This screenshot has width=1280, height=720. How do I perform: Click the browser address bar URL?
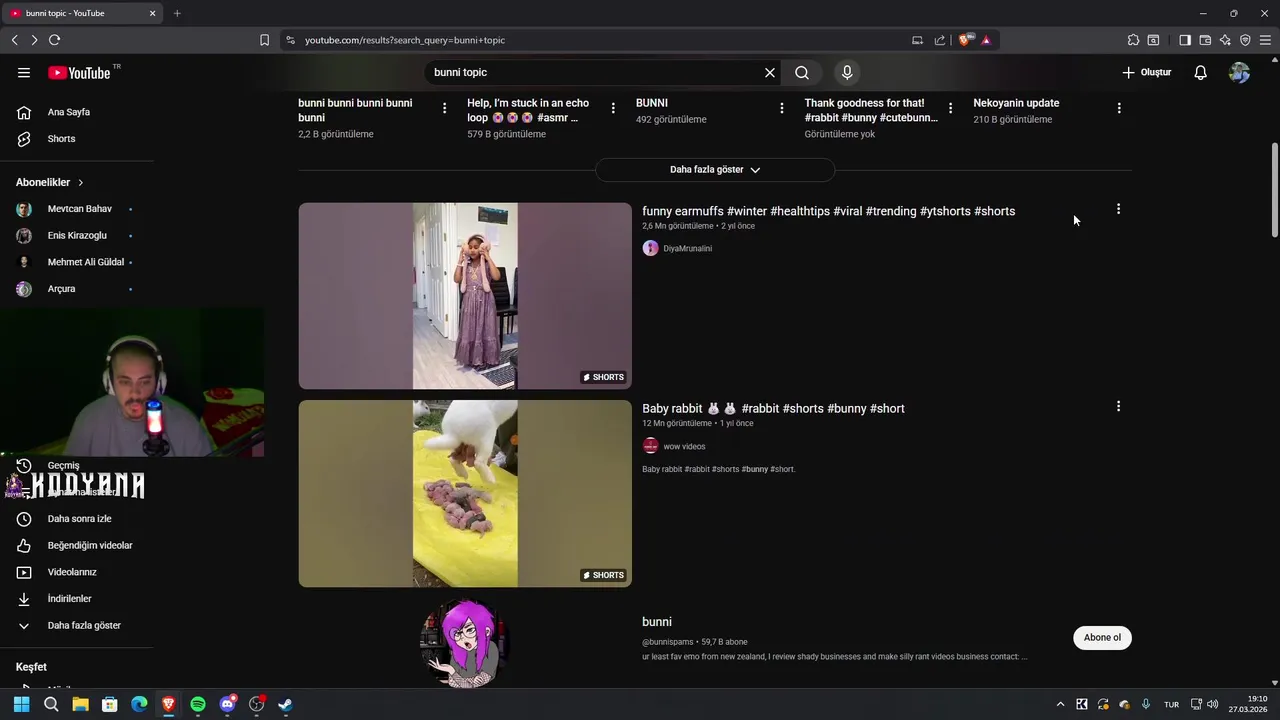[x=405, y=40]
